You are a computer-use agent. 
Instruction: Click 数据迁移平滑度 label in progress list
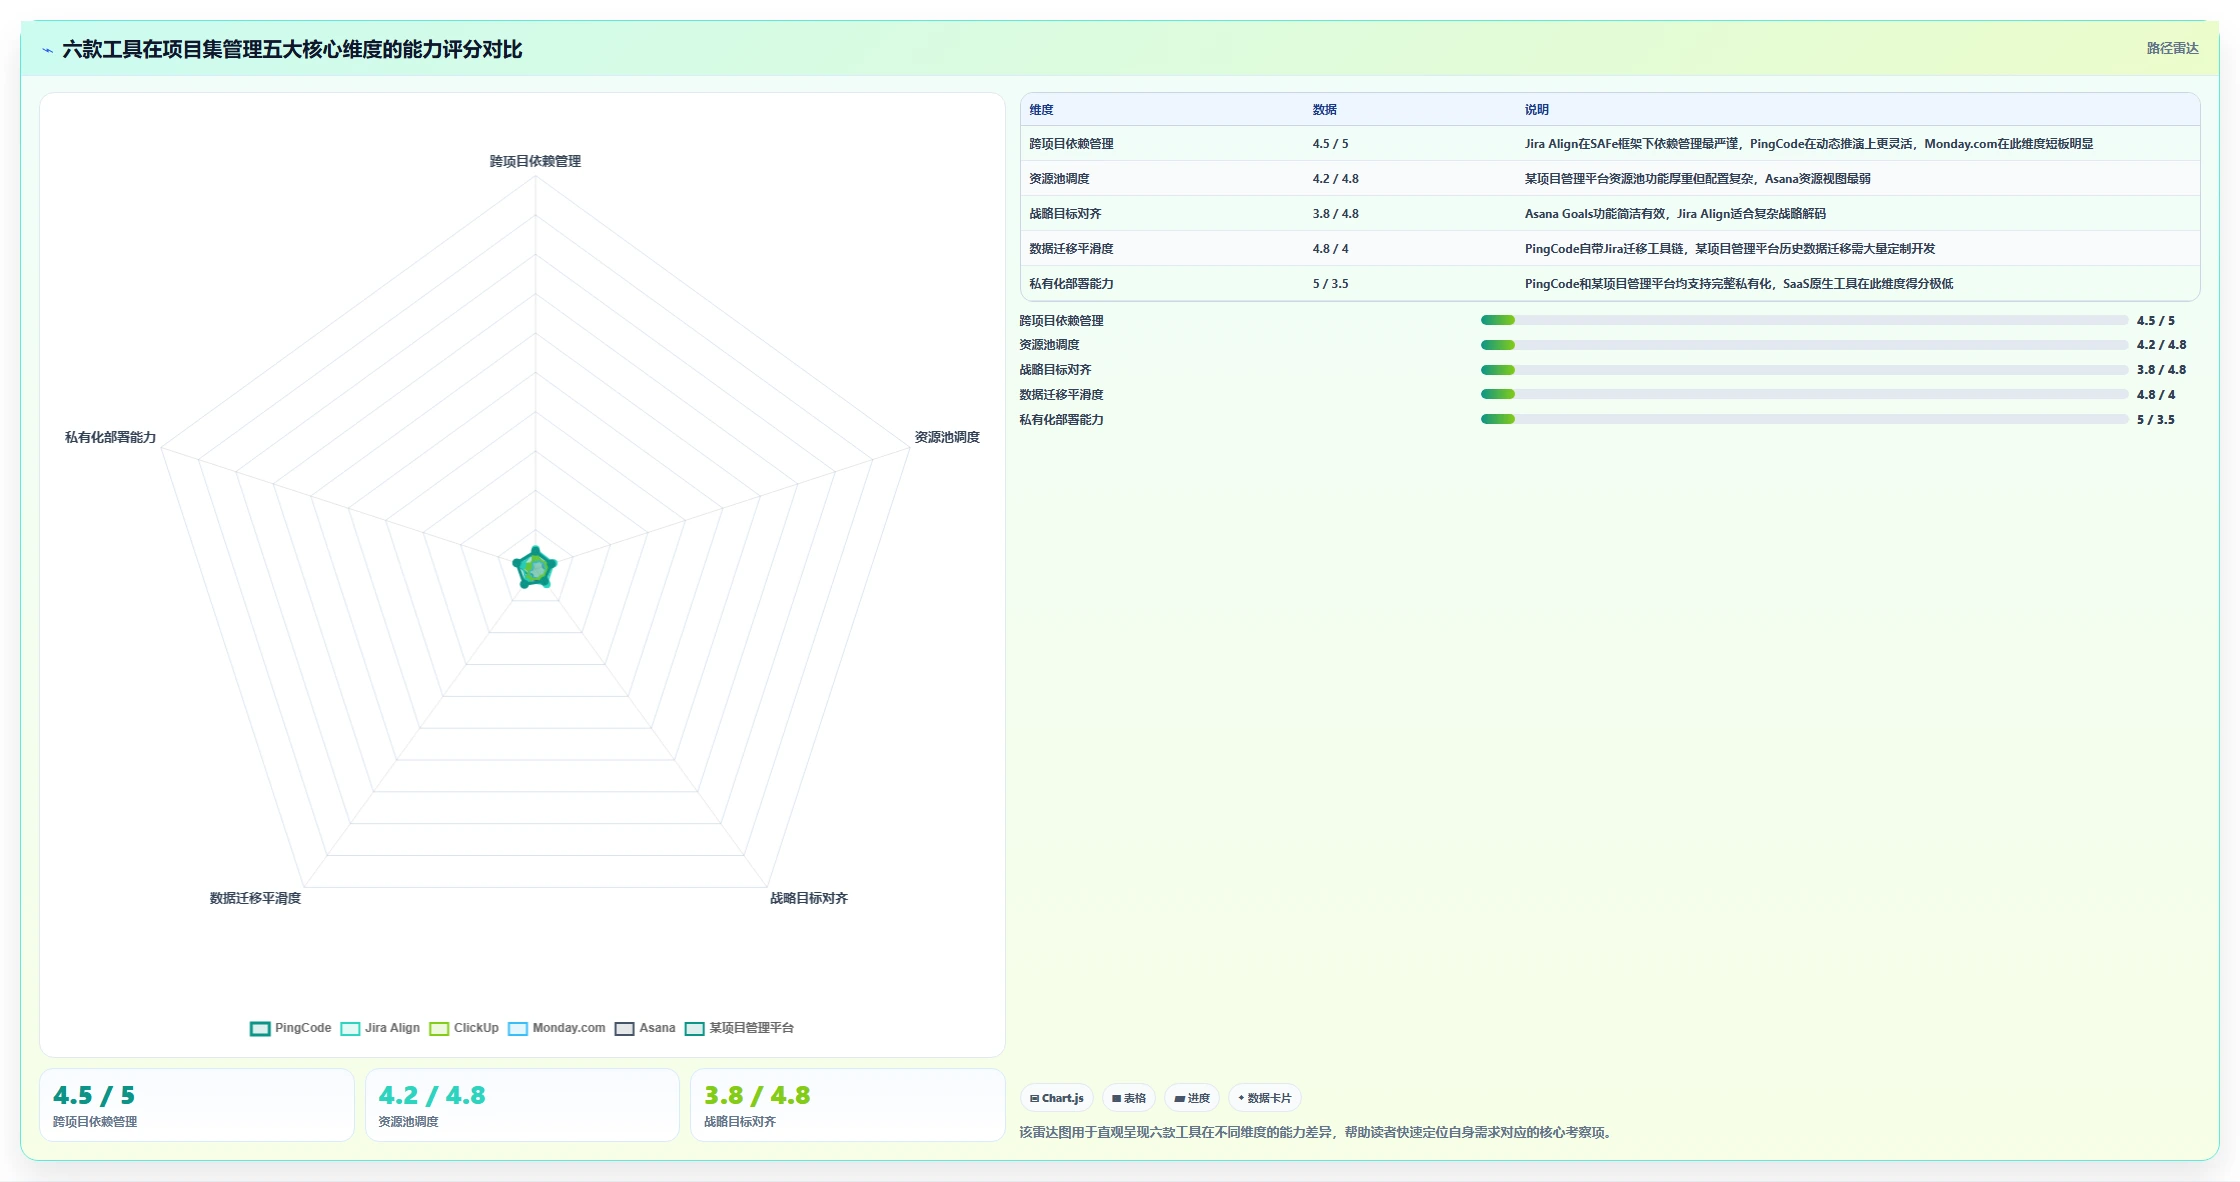[x=1061, y=395]
